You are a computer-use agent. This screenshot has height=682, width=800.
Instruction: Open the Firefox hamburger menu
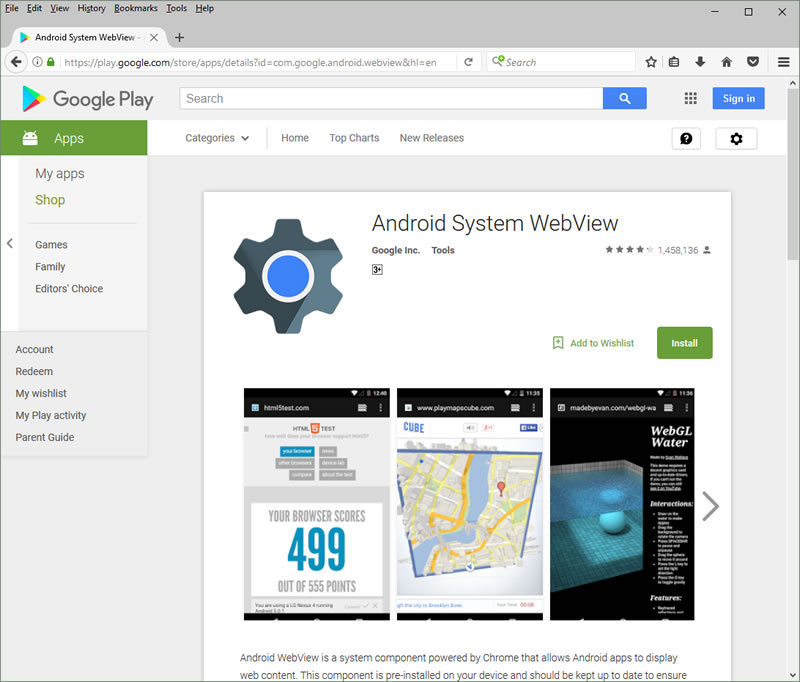pyautogui.click(x=784, y=62)
